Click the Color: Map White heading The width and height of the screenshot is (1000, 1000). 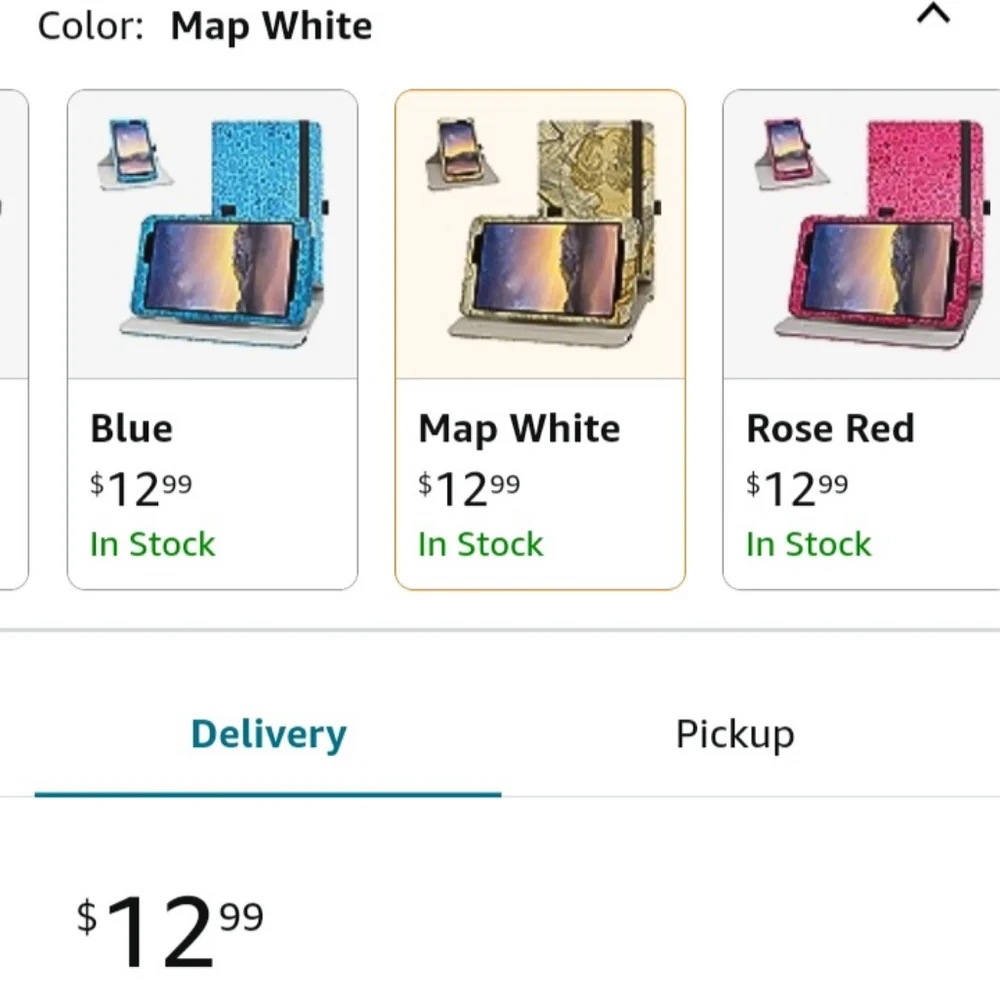point(205,27)
